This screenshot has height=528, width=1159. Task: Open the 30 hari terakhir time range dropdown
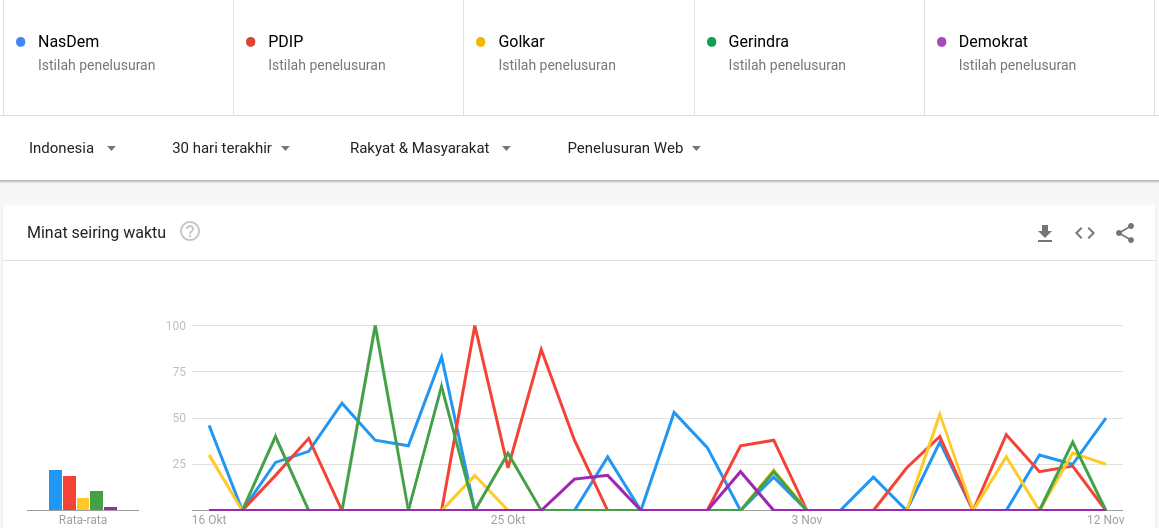[x=231, y=148]
